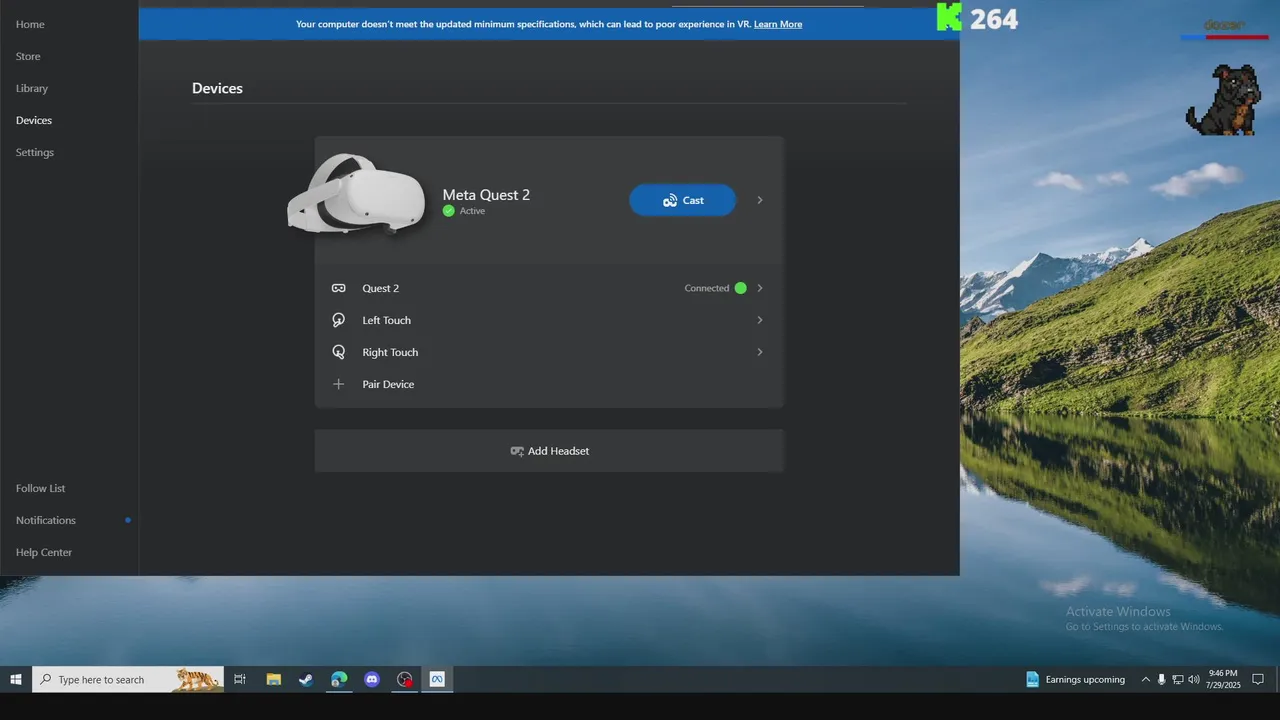
Task: Click the Cast button
Action: (683, 200)
